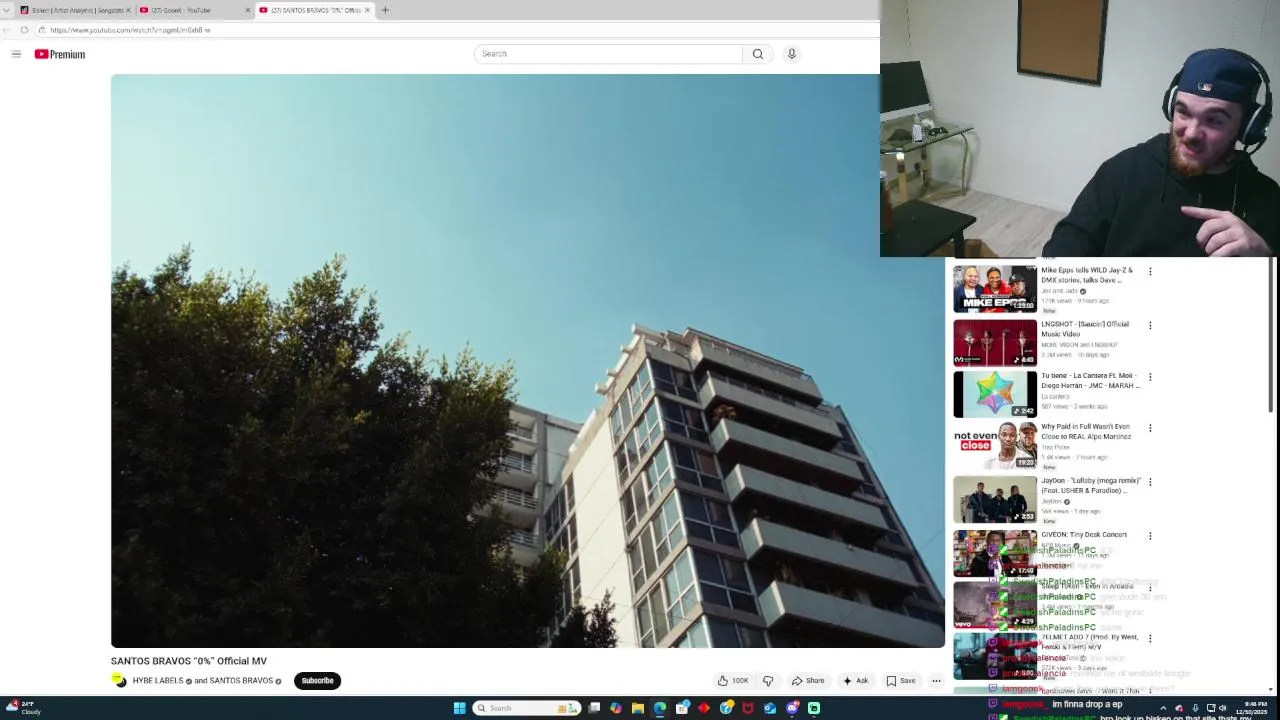Open options menu for LNGSHOT video
This screenshot has height=720, width=1280.
tap(1150, 325)
